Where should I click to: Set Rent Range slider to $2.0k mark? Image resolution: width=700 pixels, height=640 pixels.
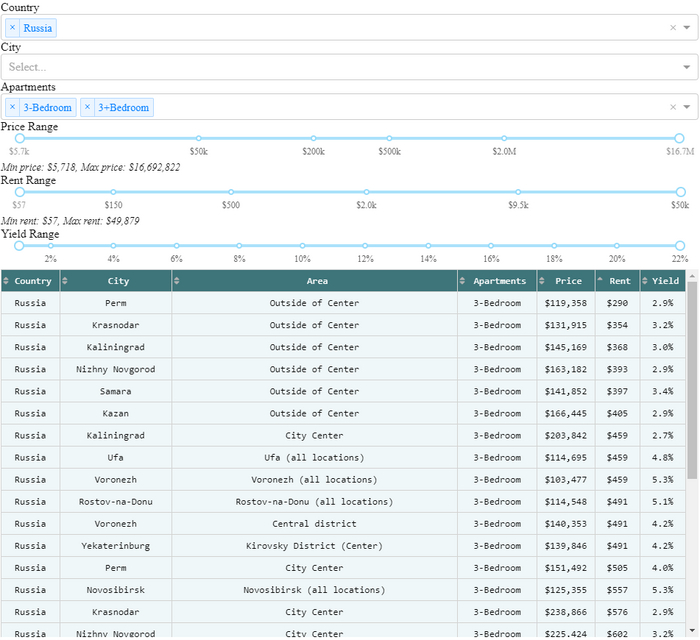[366, 192]
